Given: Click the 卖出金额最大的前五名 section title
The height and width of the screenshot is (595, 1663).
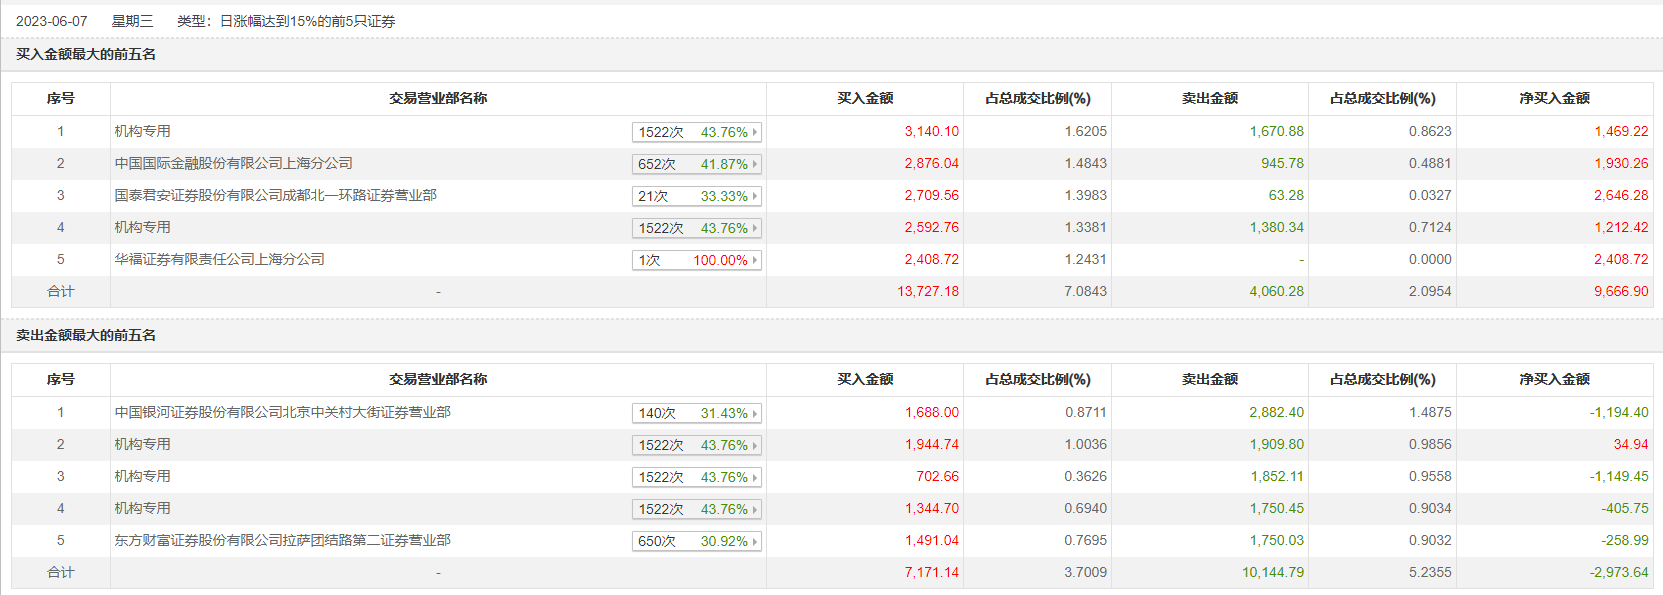Looking at the screenshot, I should (x=86, y=335).
